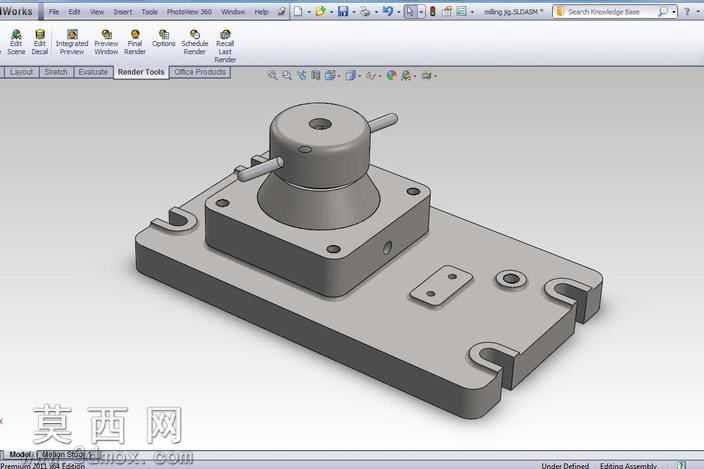Open the View menu
Image resolution: width=704 pixels, height=469 pixels.
pos(97,12)
